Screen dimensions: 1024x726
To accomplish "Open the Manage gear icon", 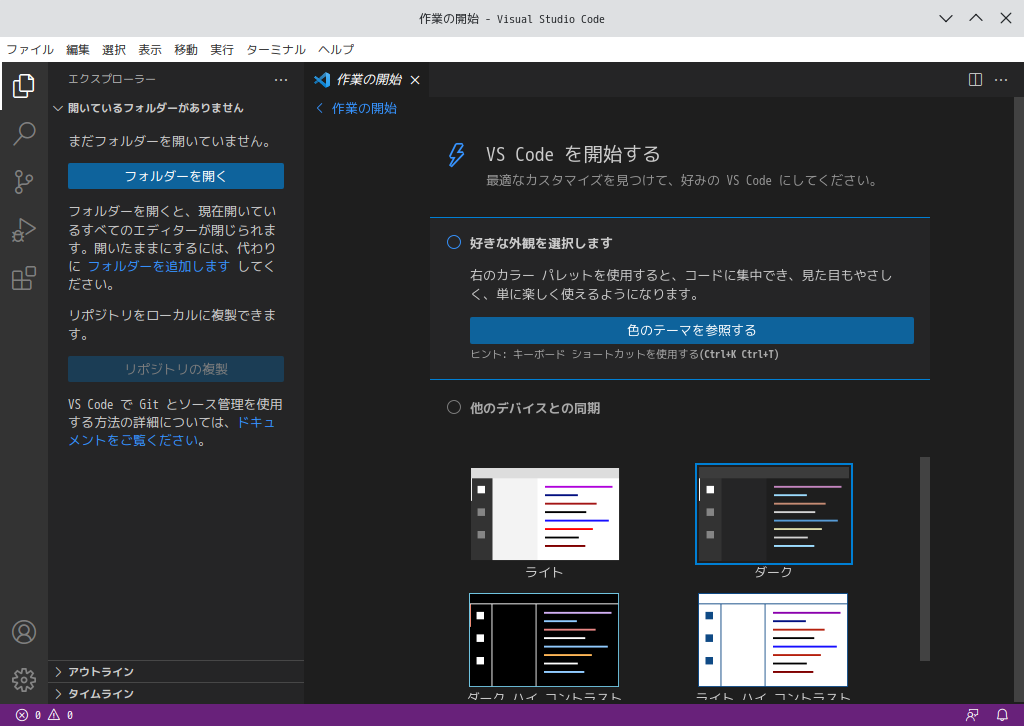I will (24, 680).
